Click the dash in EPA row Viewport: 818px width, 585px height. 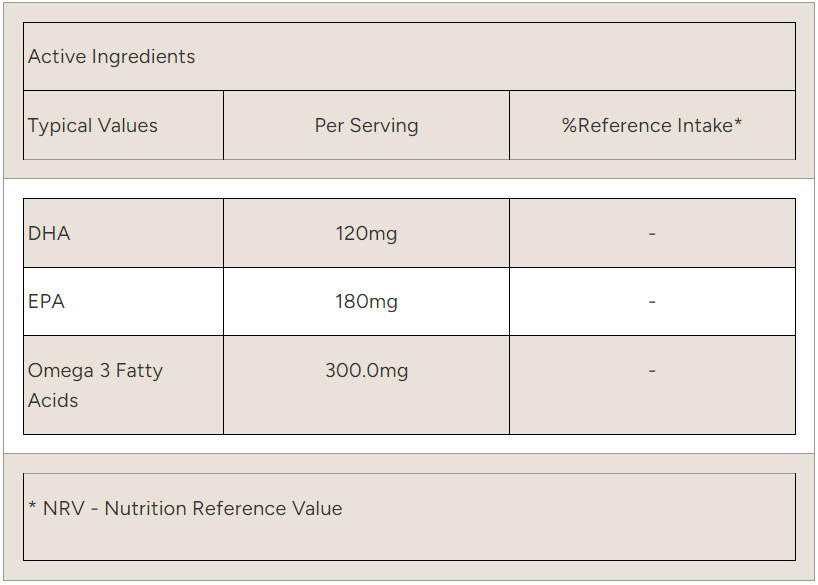pos(652,302)
